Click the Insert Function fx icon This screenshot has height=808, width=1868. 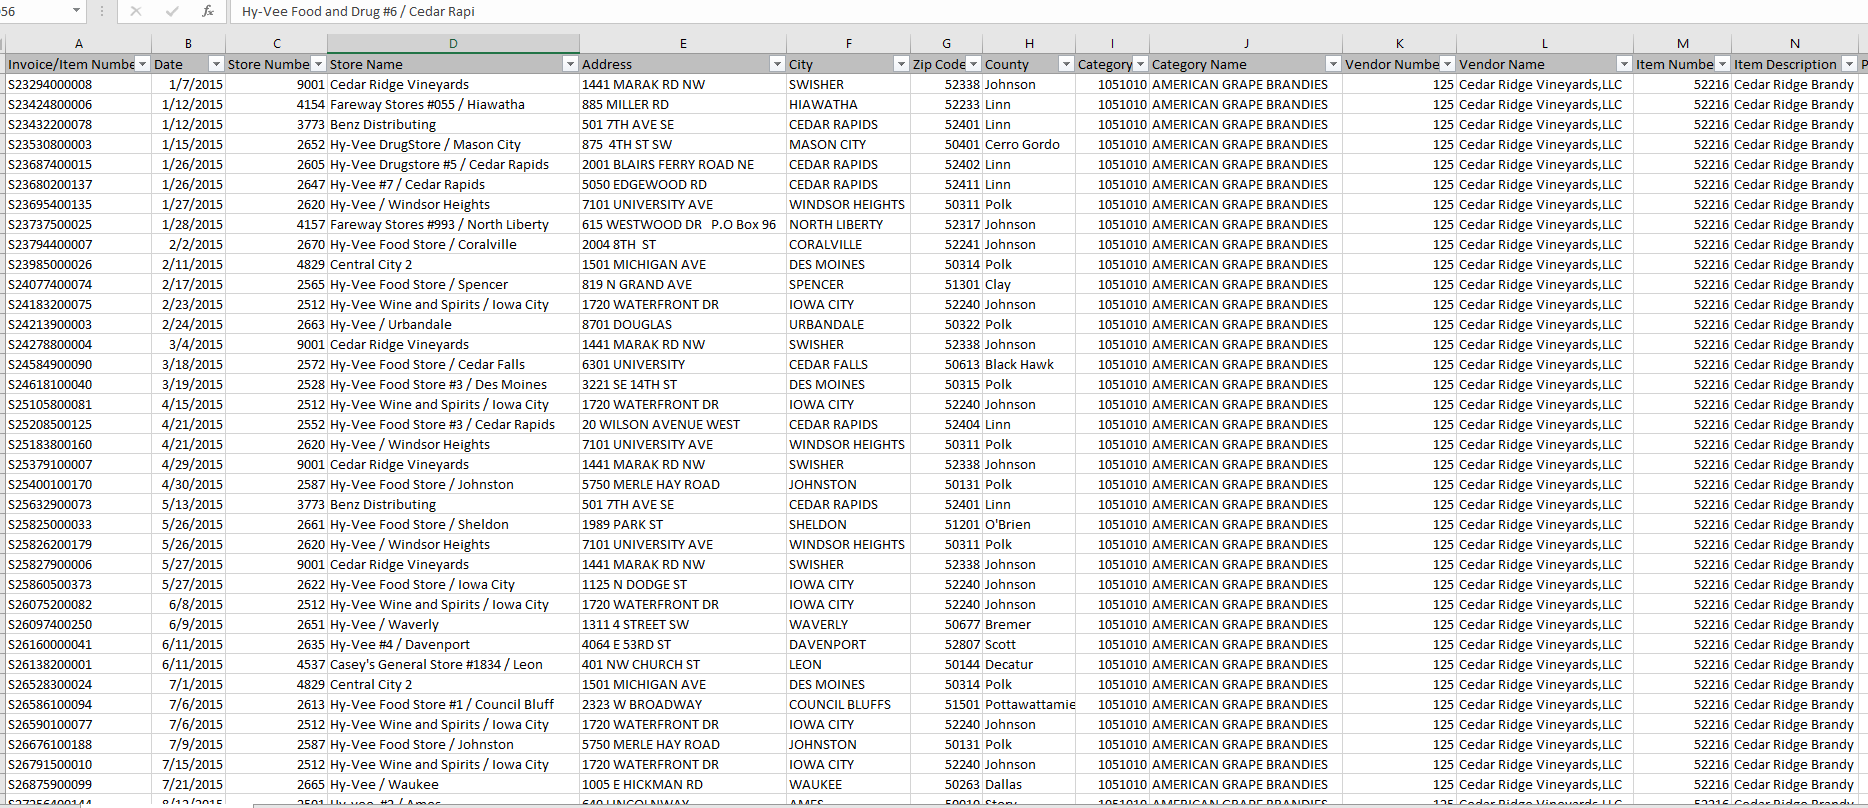click(x=208, y=11)
